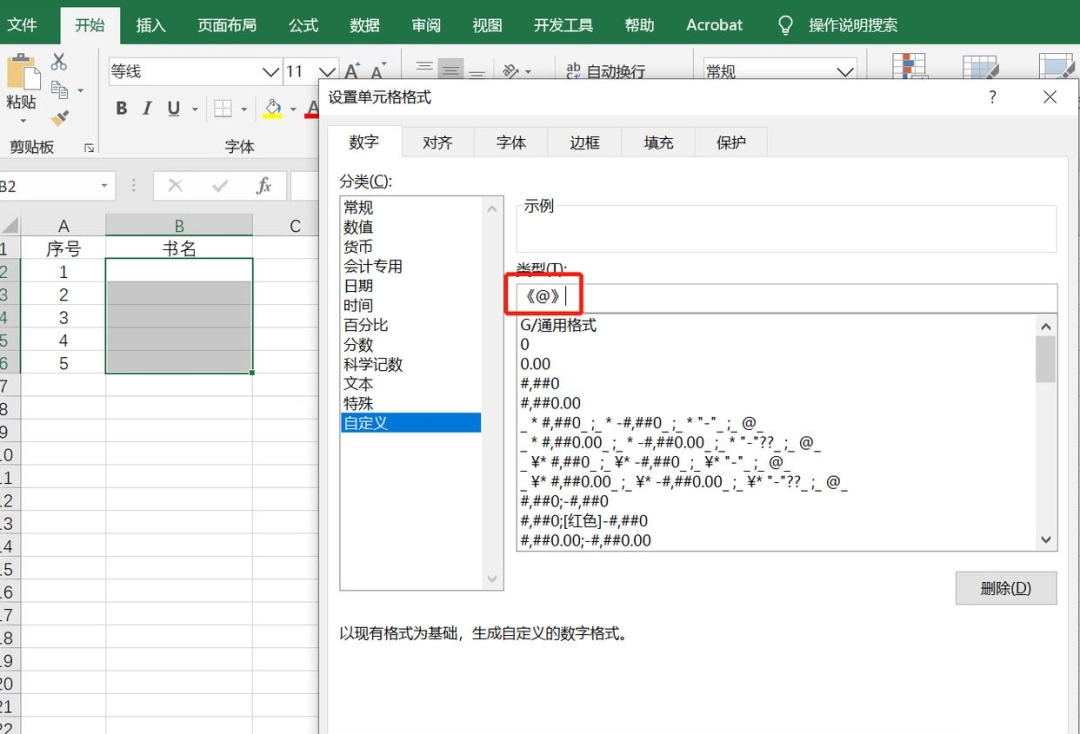Switch to the 边框 dialog tab

585,143
